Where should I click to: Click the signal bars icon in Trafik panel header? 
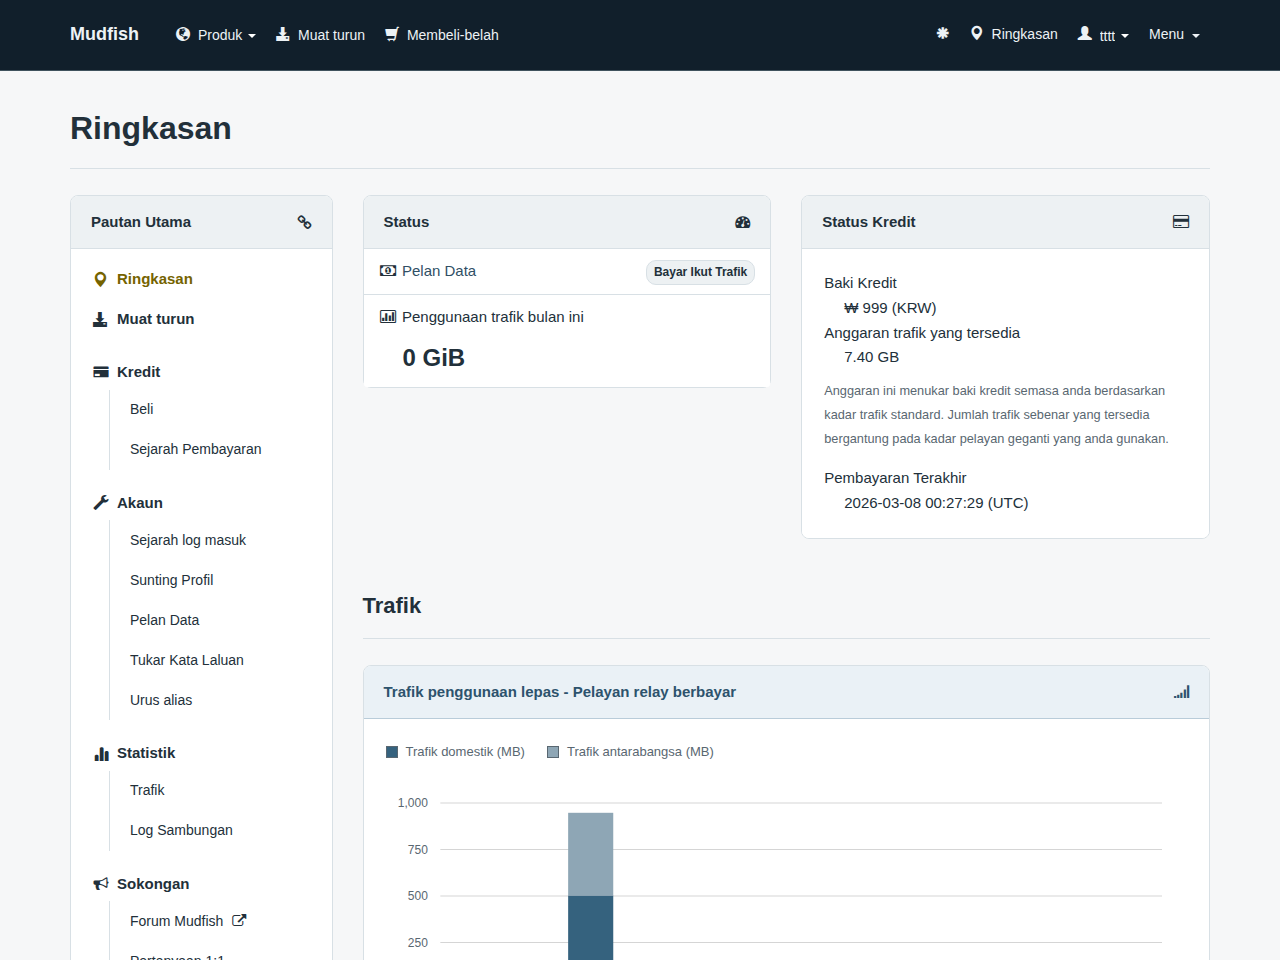1182,692
